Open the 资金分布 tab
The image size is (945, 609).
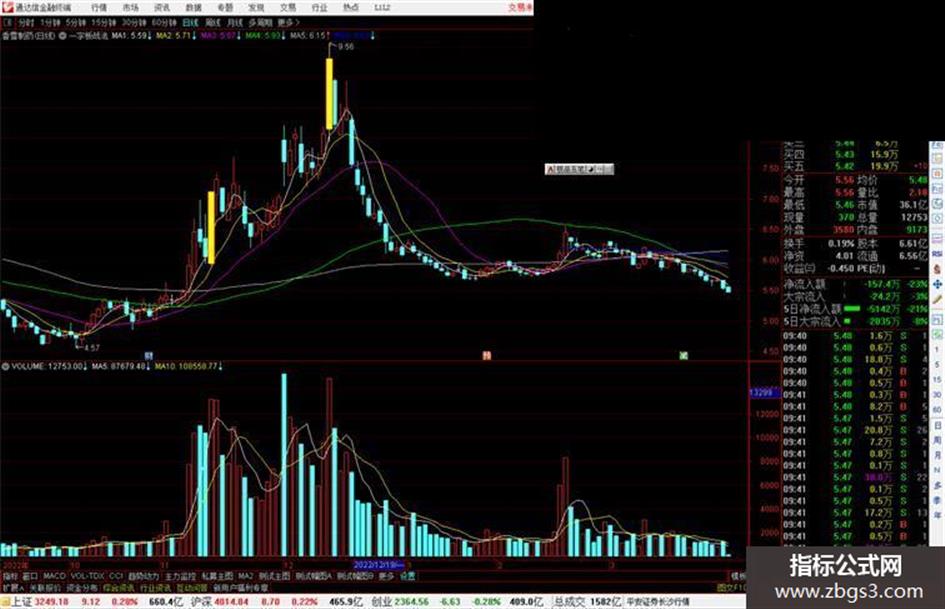[x=82, y=587]
